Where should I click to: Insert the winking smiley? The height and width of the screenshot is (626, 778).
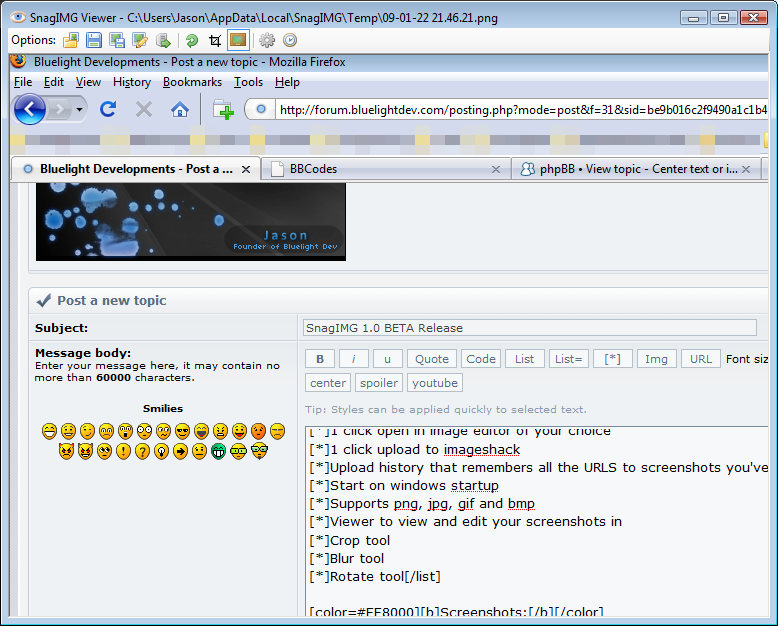pyautogui.click(x=87, y=431)
